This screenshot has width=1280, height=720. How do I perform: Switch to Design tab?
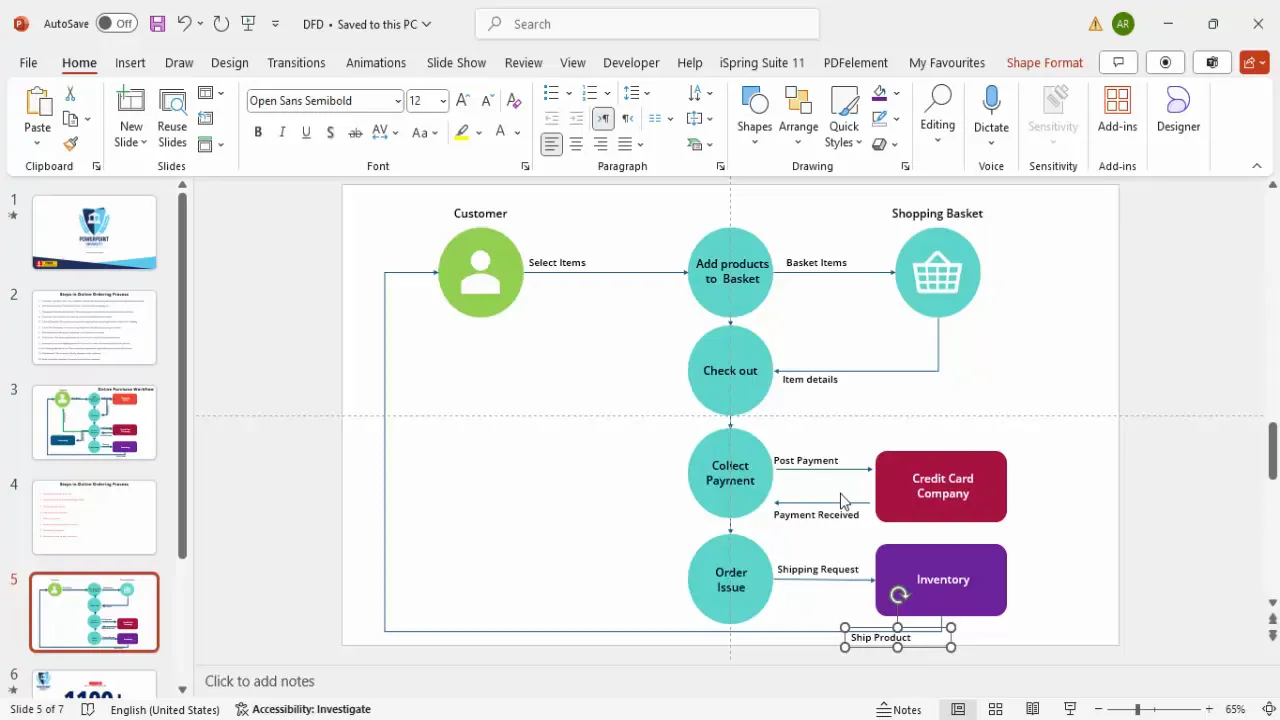(229, 62)
